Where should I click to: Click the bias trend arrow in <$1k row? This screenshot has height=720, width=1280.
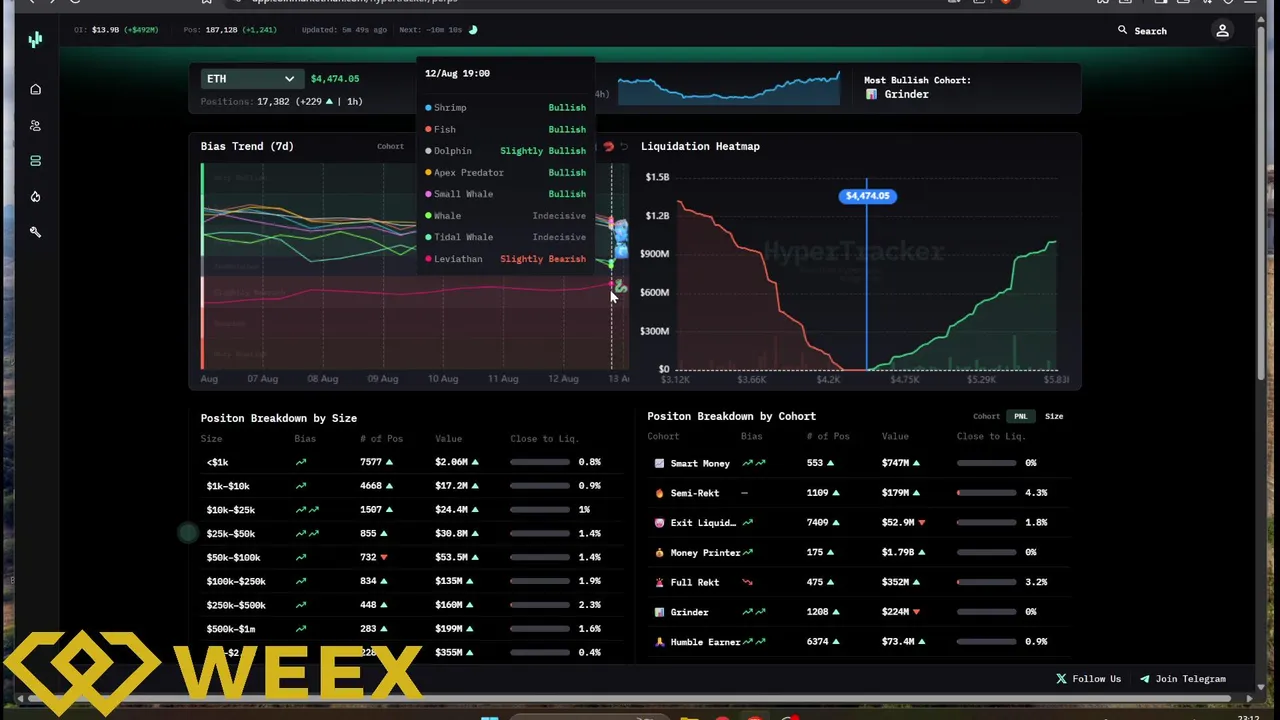coord(301,462)
